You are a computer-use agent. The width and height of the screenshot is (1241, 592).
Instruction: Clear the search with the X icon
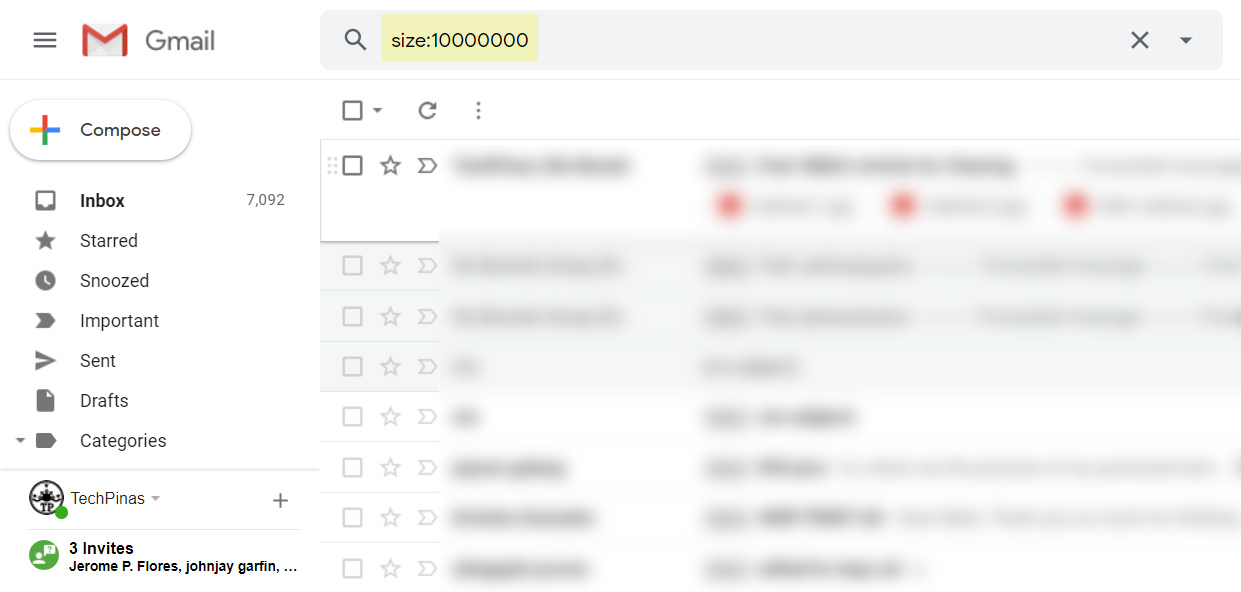(1139, 40)
